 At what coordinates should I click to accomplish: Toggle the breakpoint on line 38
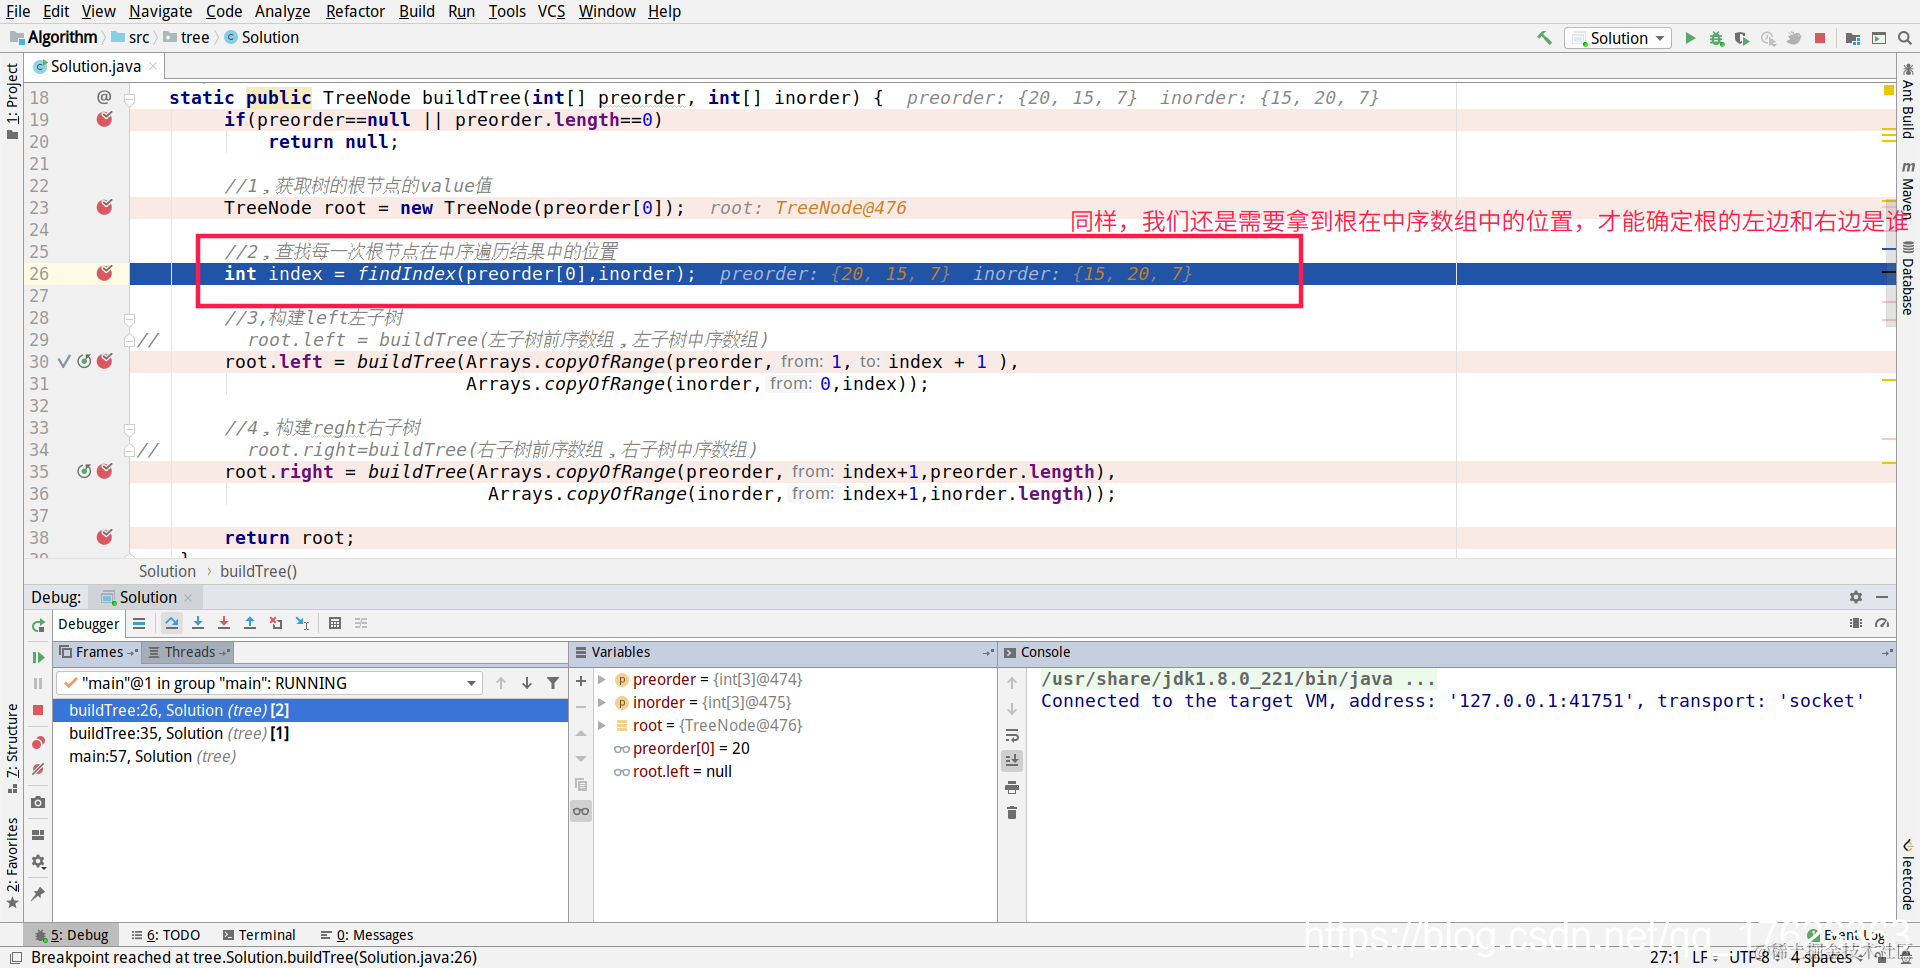[x=104, y=537]
